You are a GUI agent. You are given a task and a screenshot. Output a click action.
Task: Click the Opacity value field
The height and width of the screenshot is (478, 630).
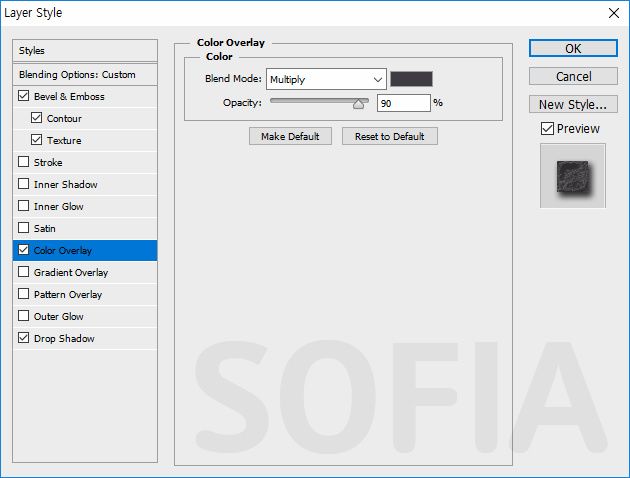click(403, 103)
